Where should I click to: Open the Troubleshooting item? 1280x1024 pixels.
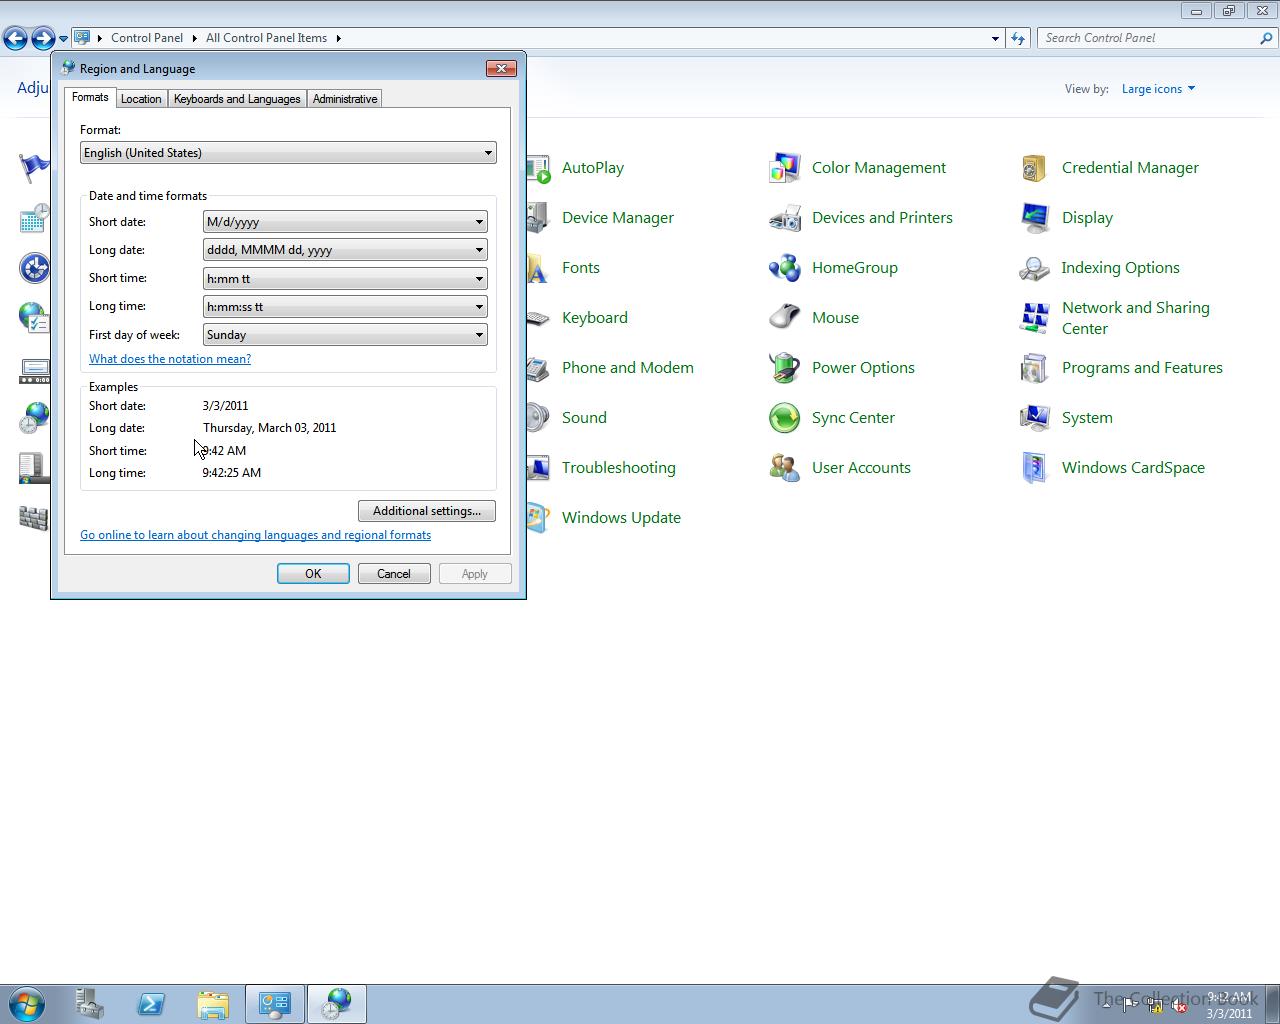point(618,468)
